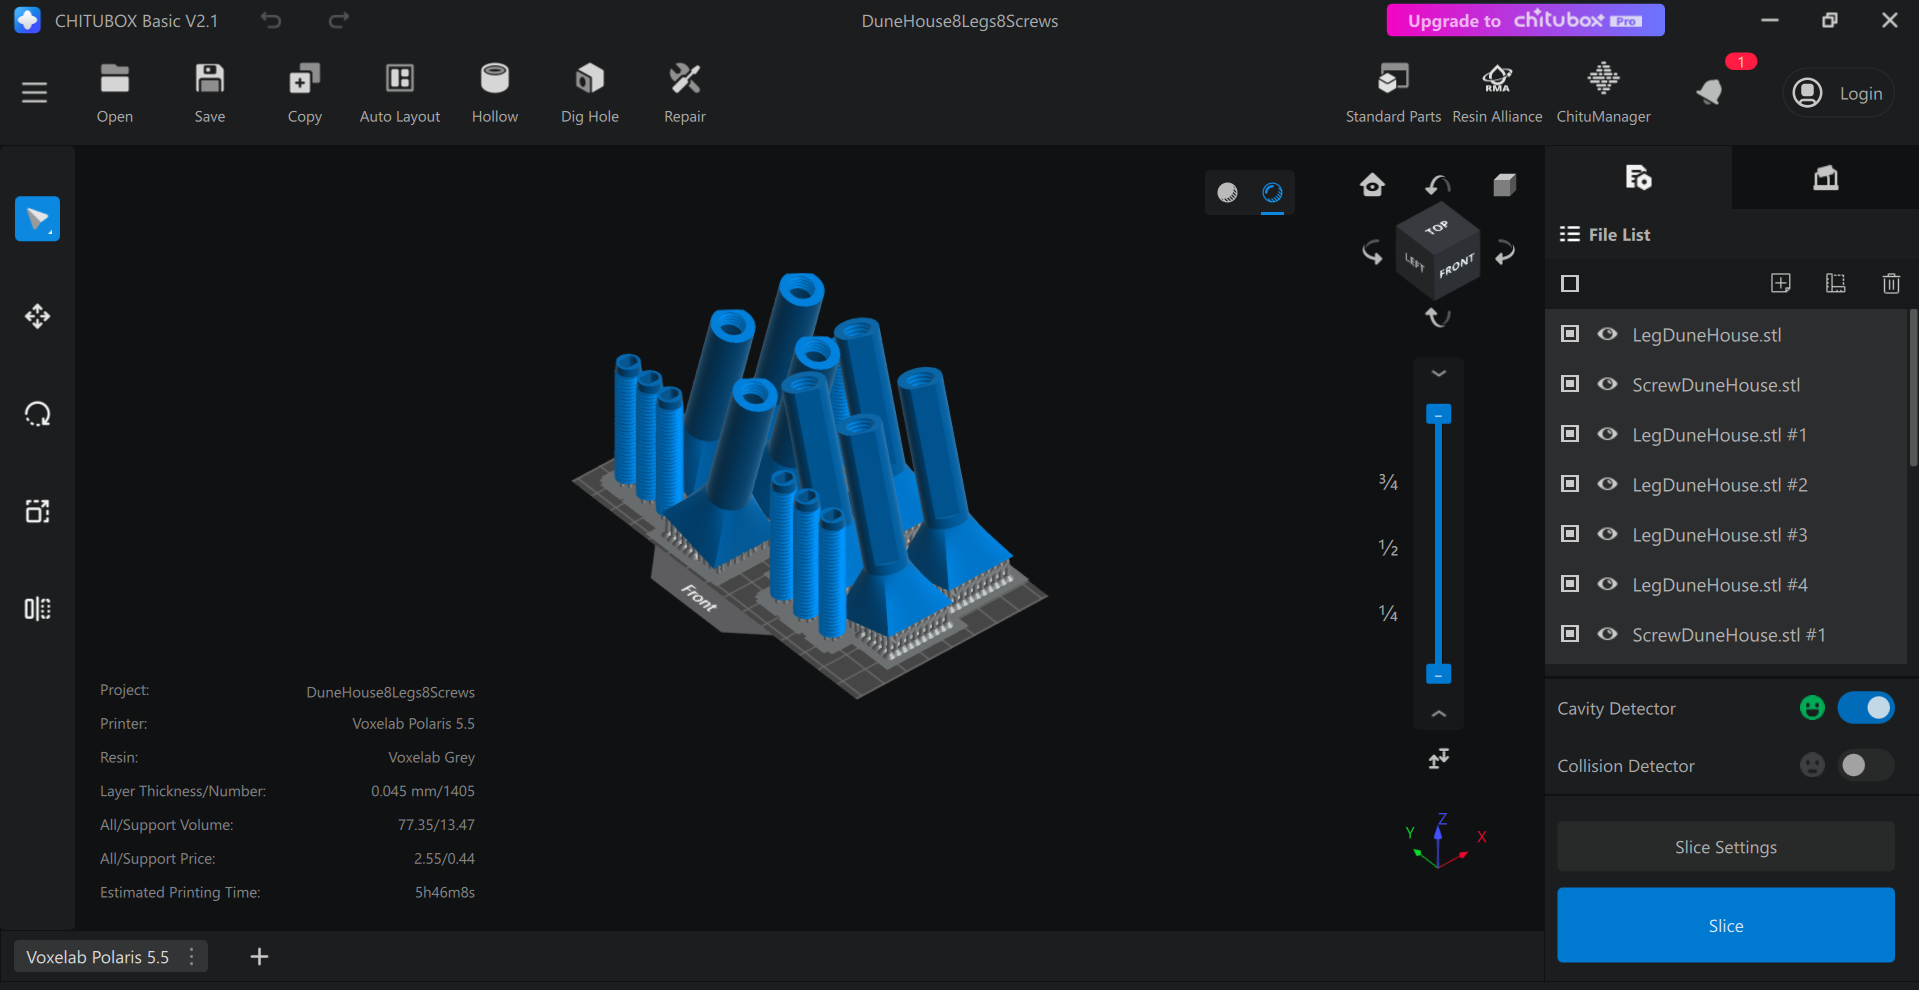Image resolution: width=1919 pixels, height=990 pixels.
Task: Step layer slider down with chevron
Action: [x=1439, y=373]
